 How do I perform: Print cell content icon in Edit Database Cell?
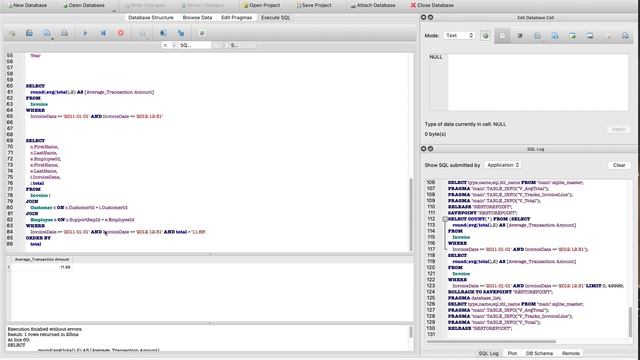[x=625, y=36]
